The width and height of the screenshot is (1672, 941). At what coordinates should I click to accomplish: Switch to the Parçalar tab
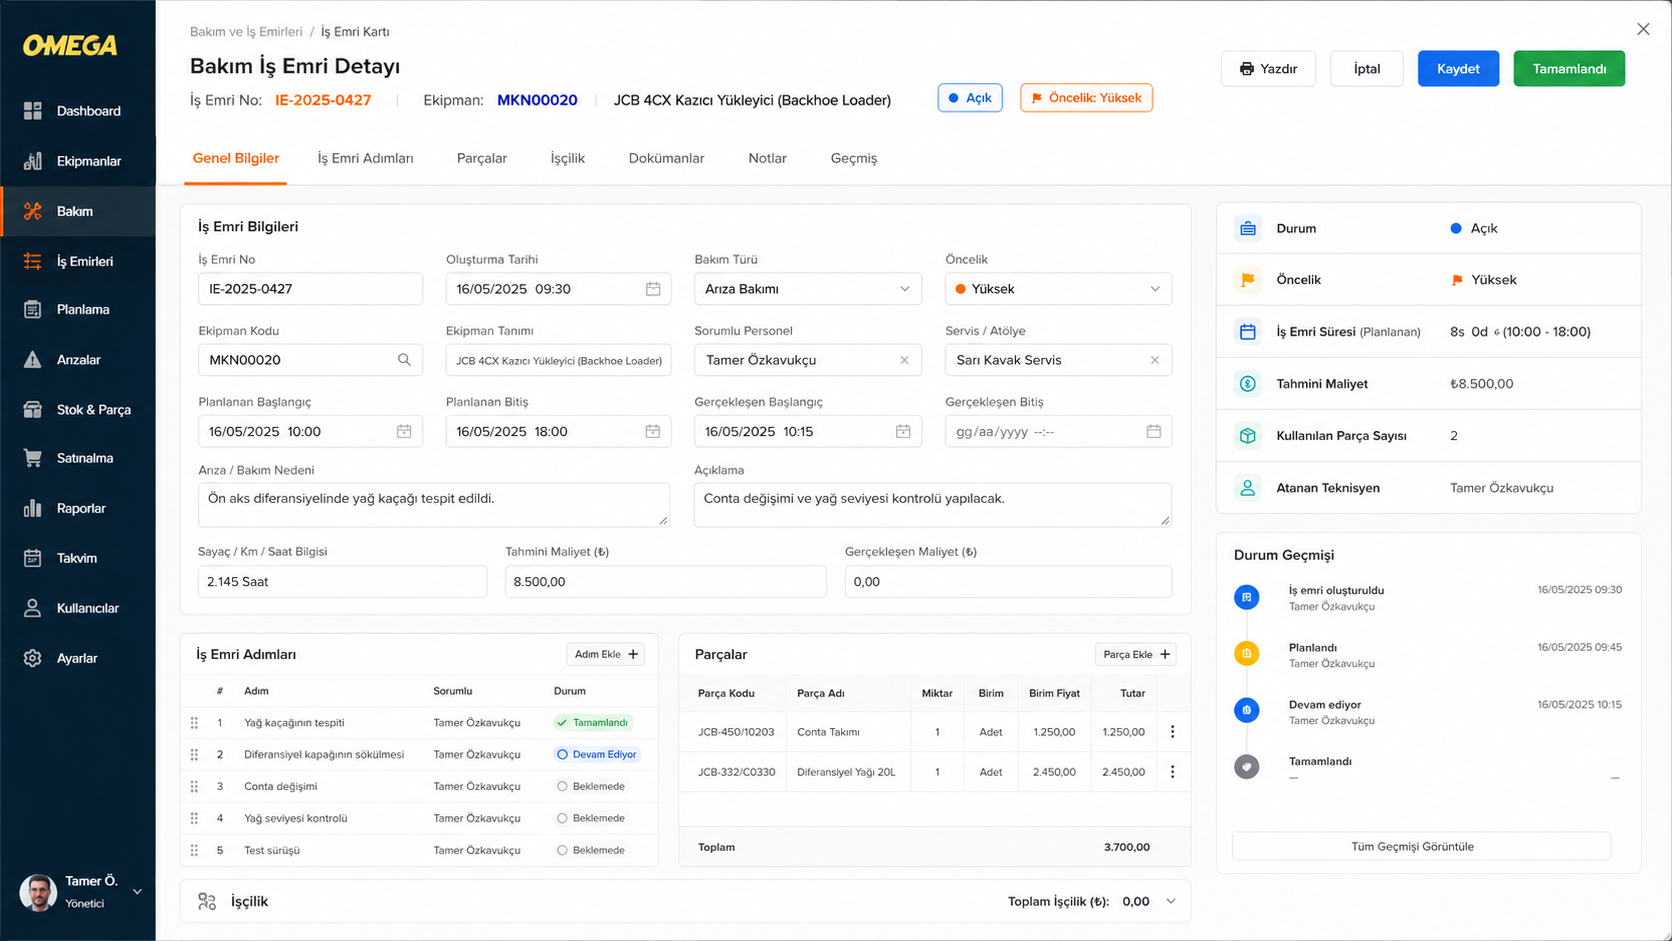(x=482, y=158)
